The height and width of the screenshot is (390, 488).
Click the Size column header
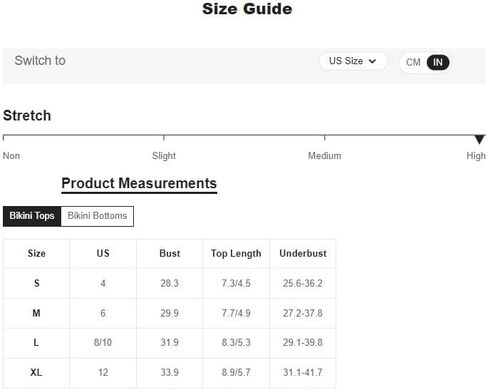coord(37,253)
